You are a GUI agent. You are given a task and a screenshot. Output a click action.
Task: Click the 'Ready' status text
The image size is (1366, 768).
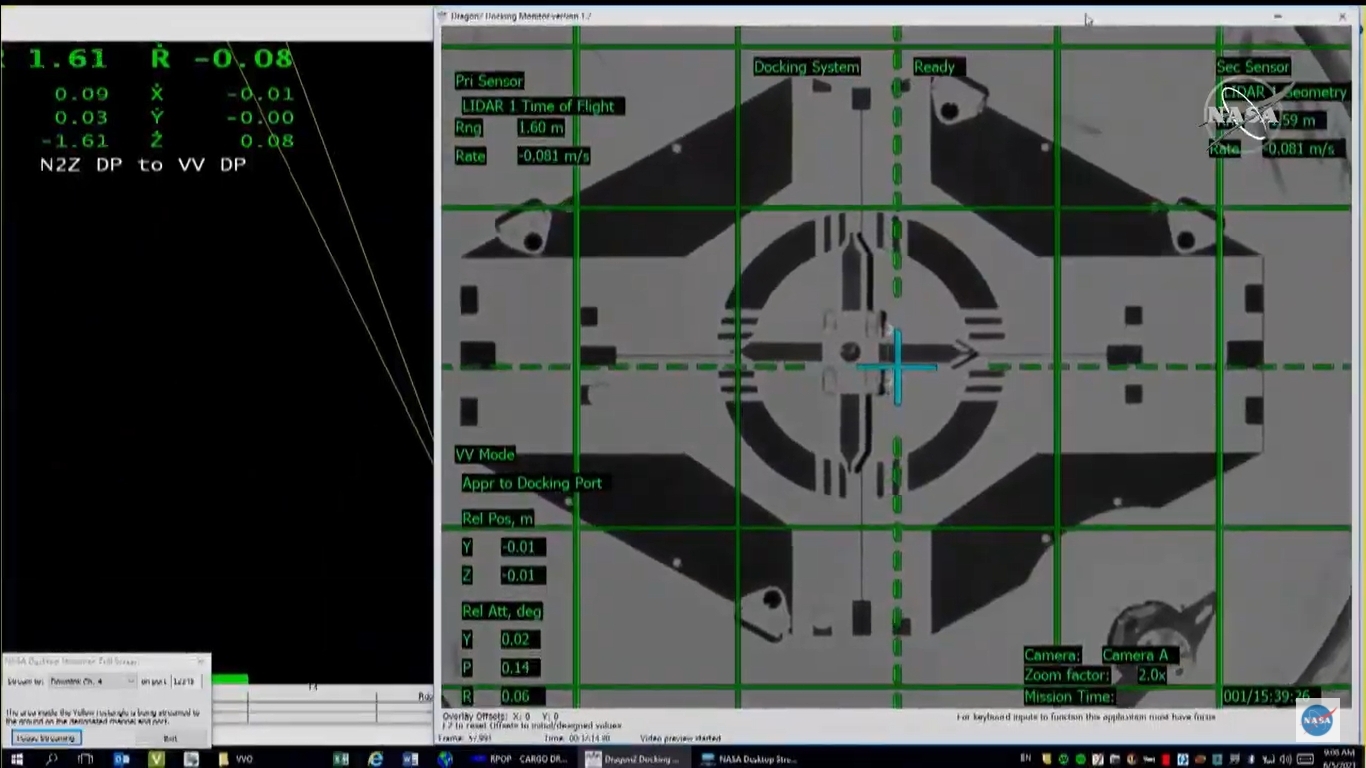(x=934, y=67)
